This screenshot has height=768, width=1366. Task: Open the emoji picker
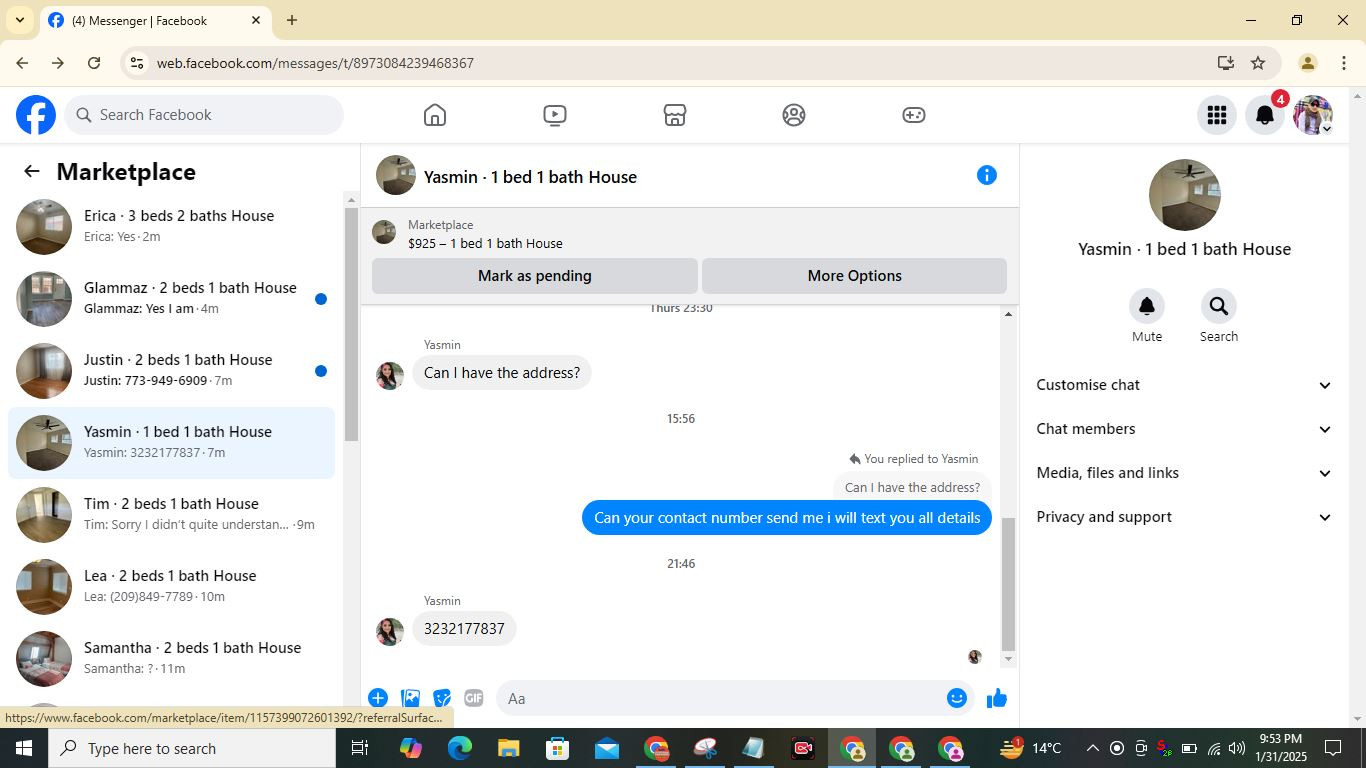click(957, 698)
